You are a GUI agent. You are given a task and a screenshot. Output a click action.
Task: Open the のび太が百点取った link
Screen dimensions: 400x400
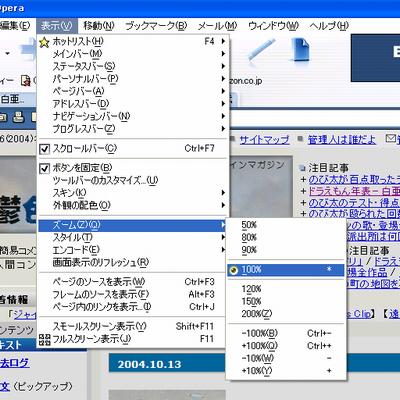(x=354, y=180)
